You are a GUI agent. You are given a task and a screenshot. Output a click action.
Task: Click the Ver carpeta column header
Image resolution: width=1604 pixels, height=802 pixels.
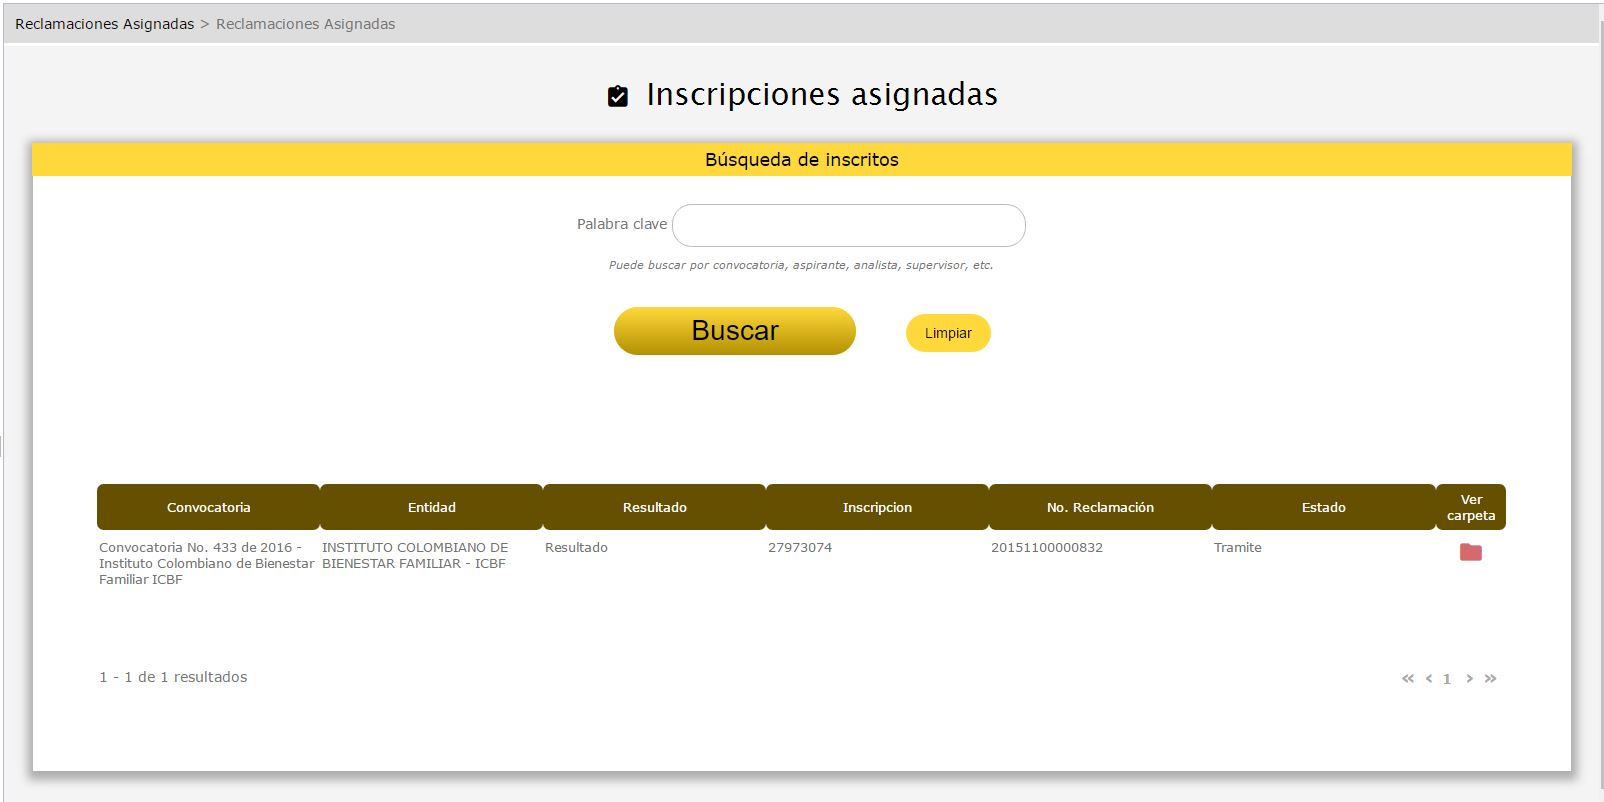point(1470,507)
